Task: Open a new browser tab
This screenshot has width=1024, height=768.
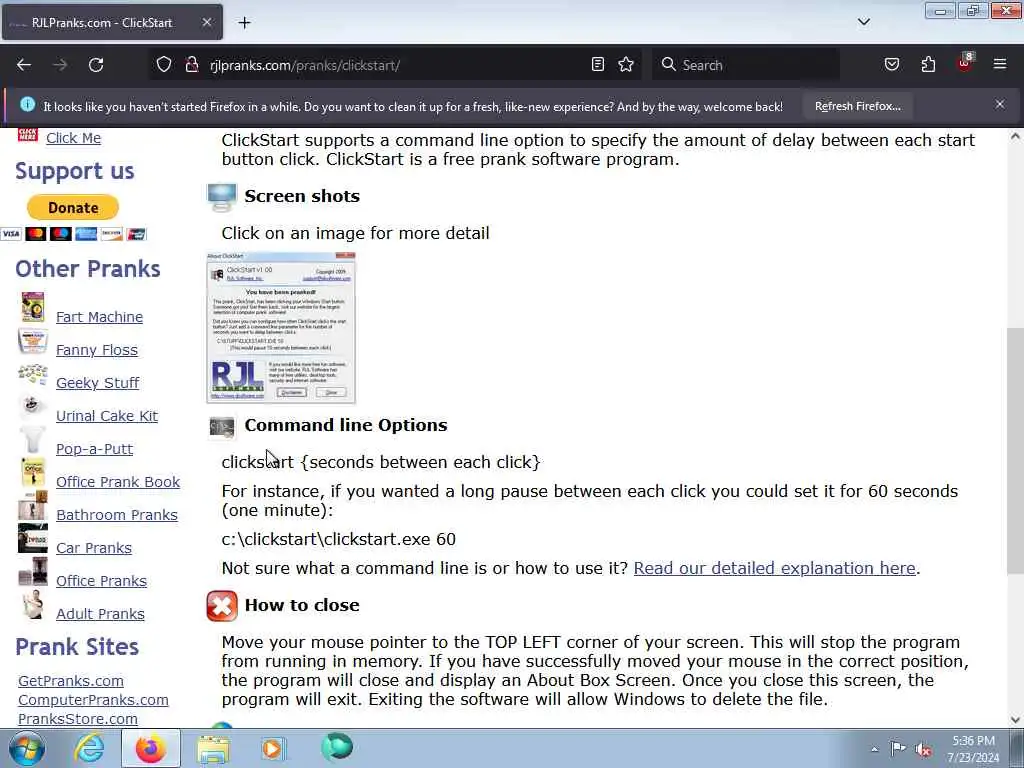Action: tap(244, 23)
